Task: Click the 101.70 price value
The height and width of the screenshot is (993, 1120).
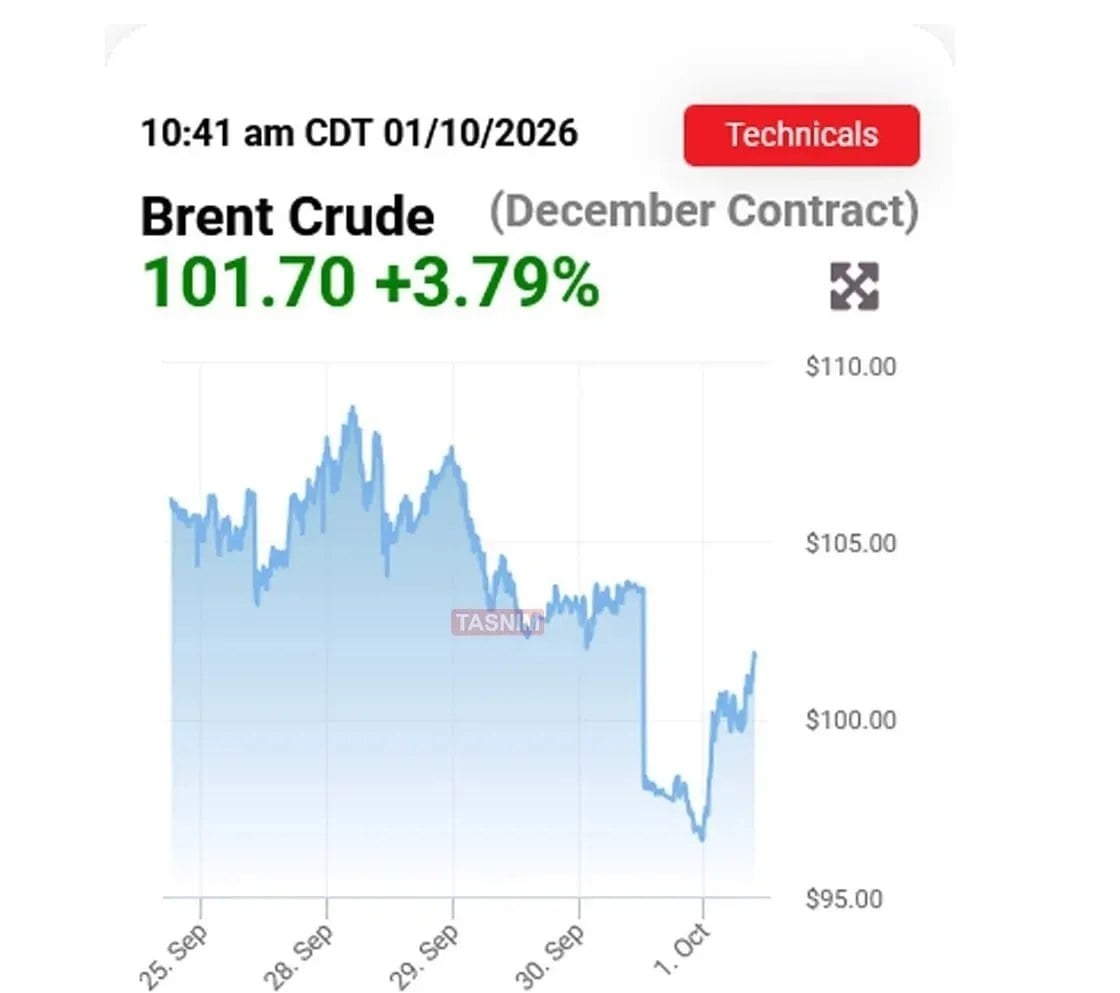Action: click(x=249, y=282)
